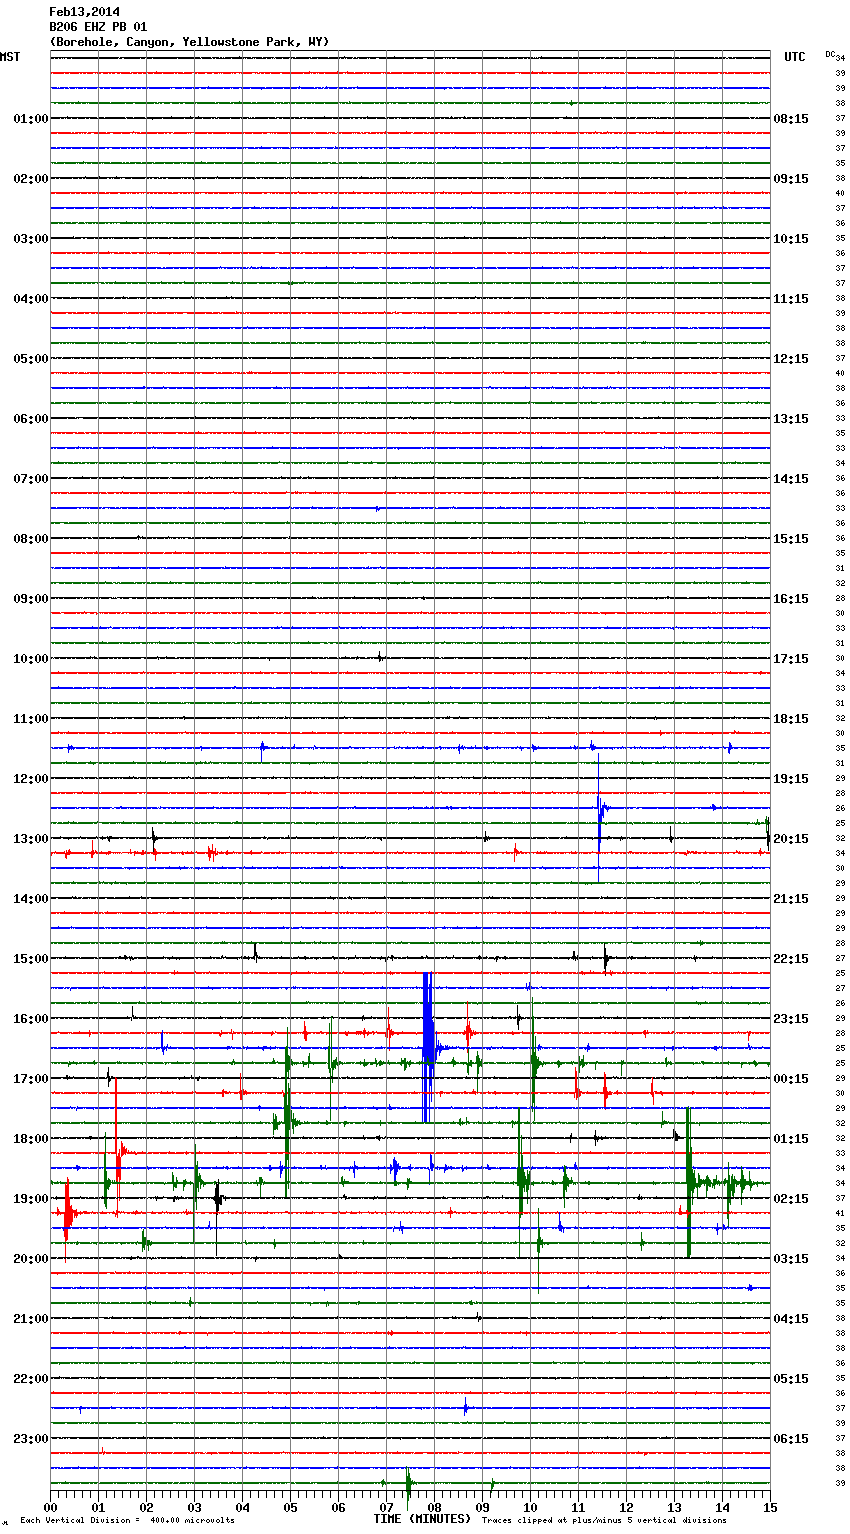Click the MST timezone label

(x=10, y=57)
